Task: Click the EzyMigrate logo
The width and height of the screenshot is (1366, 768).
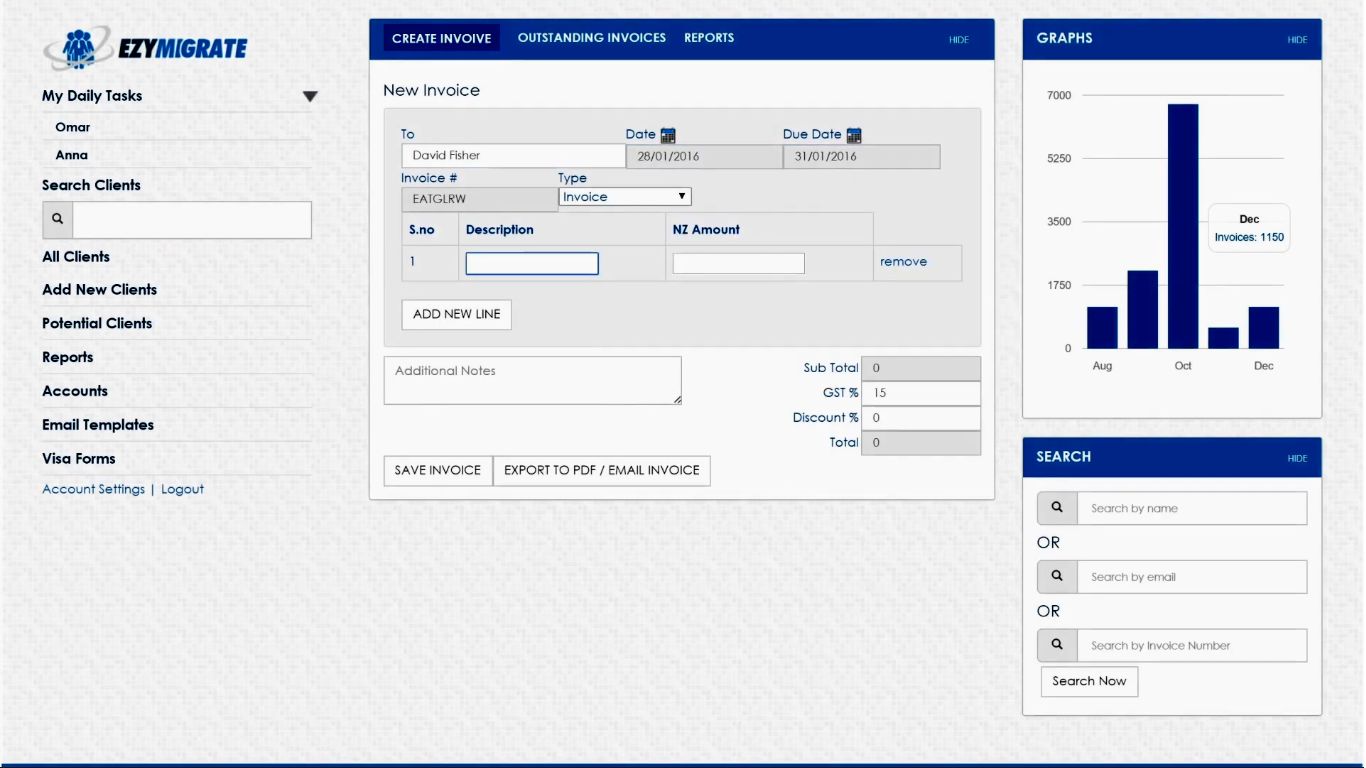Action: click(146, 47)
